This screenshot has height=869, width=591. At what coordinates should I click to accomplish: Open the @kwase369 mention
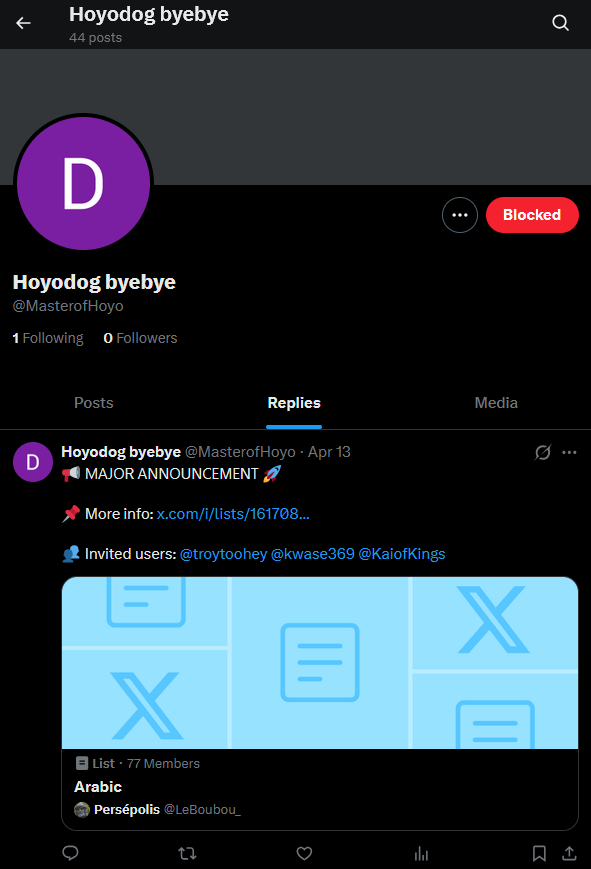click(x=313, y=554)
